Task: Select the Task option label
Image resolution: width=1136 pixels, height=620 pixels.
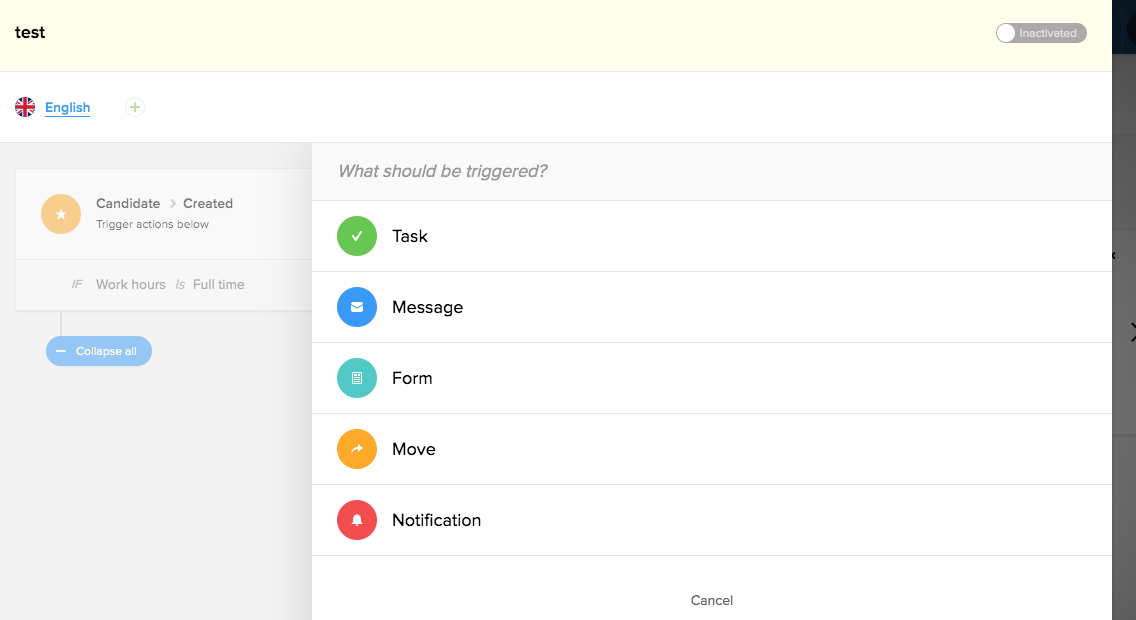Action: (410, 236)
